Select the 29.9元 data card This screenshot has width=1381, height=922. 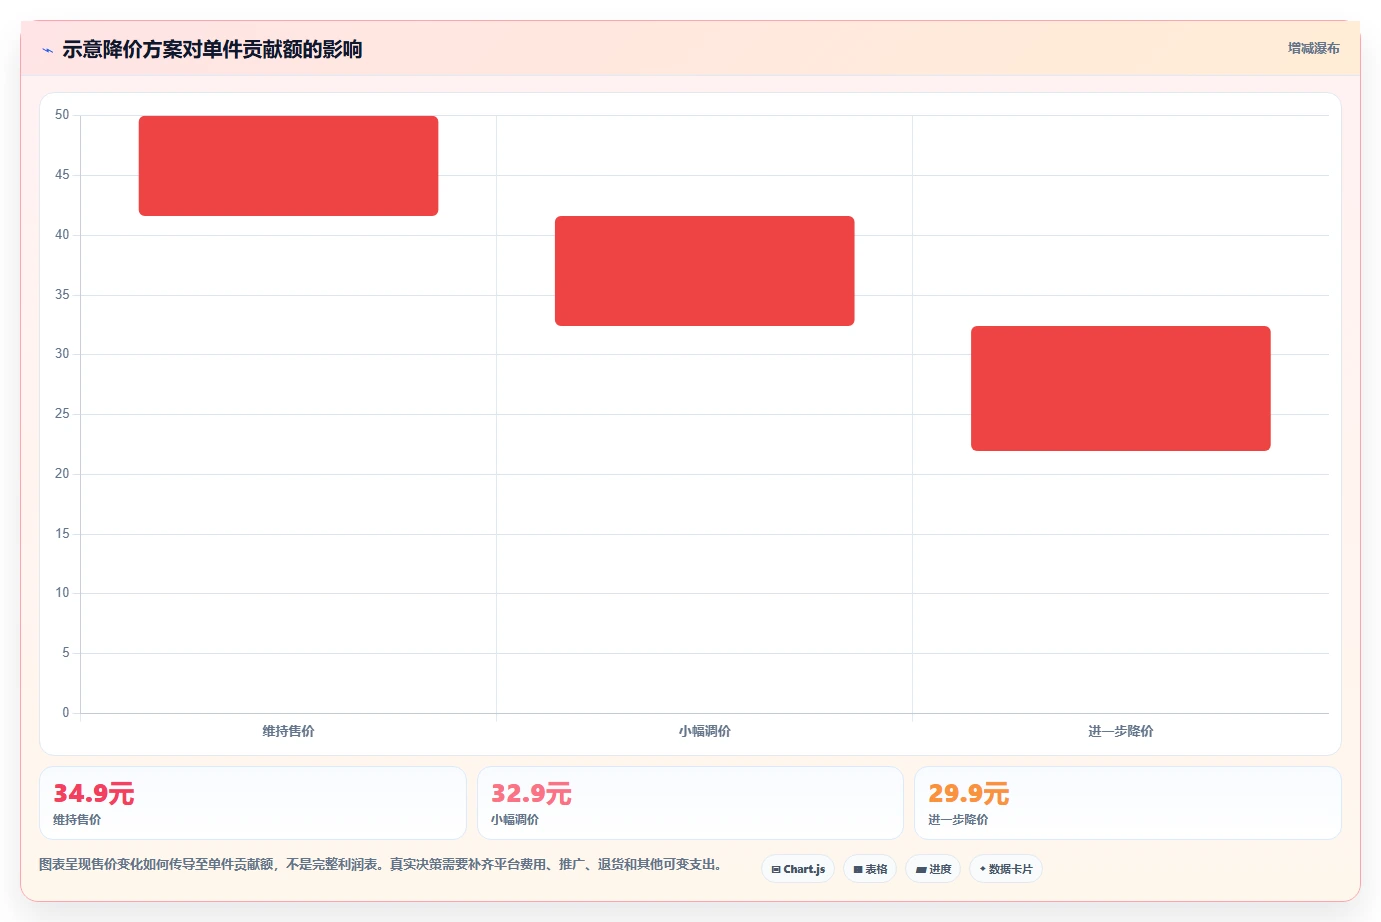coord(1128,803)
